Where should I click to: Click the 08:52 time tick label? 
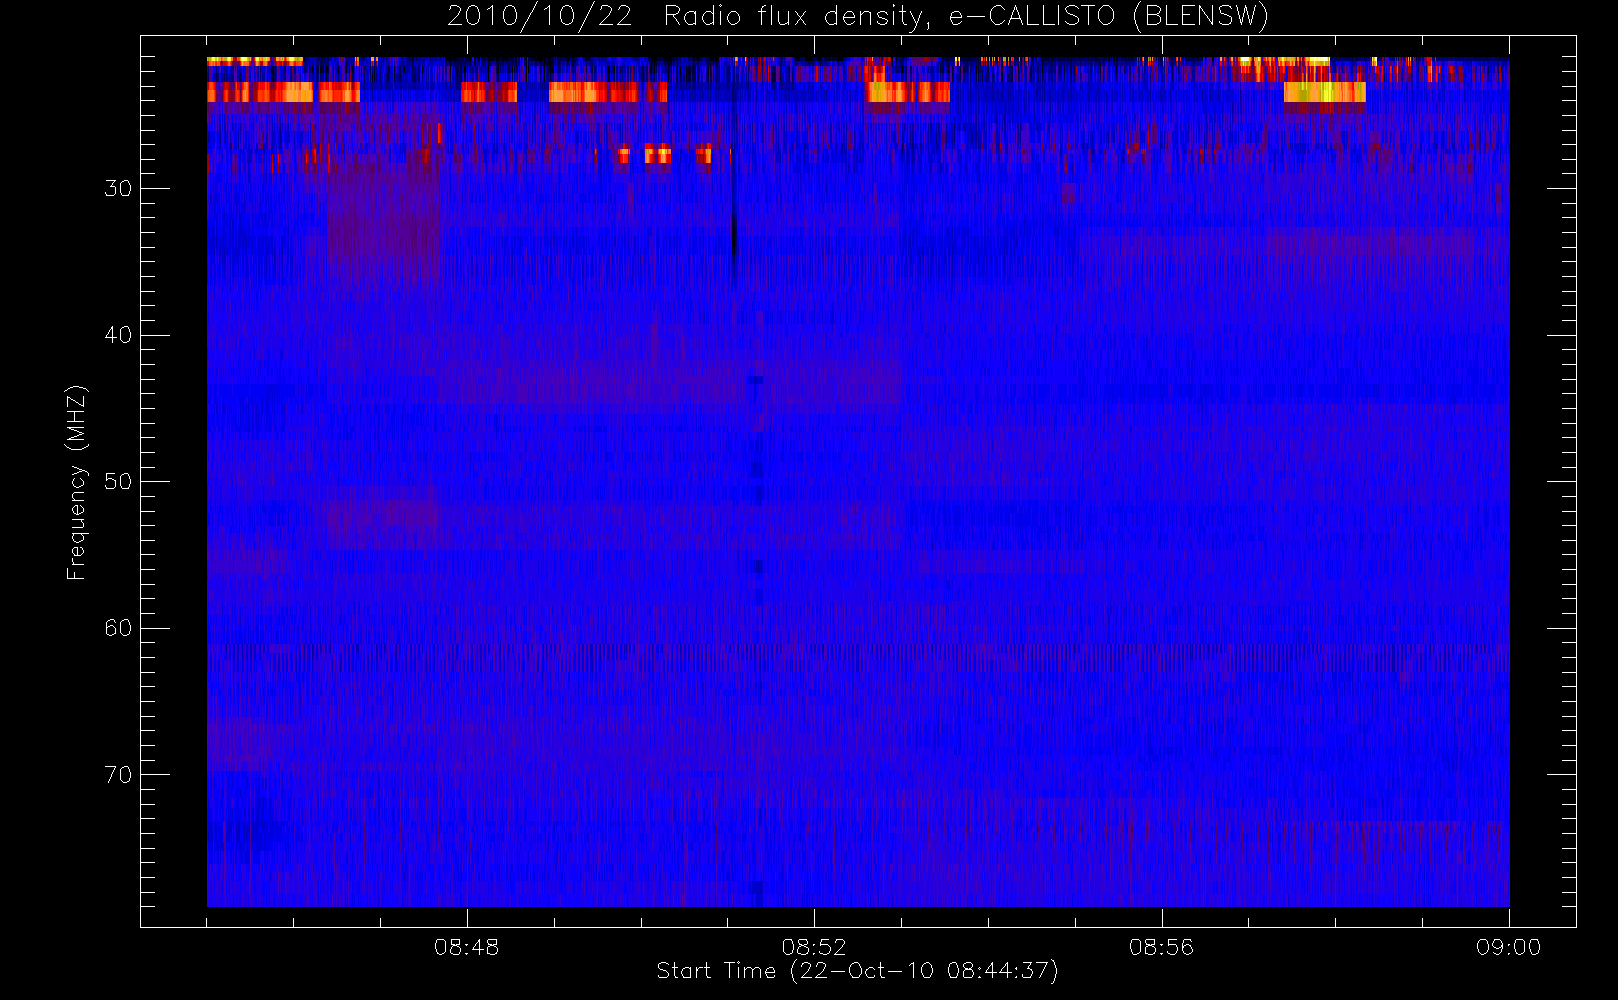click(x=814, y=947)
